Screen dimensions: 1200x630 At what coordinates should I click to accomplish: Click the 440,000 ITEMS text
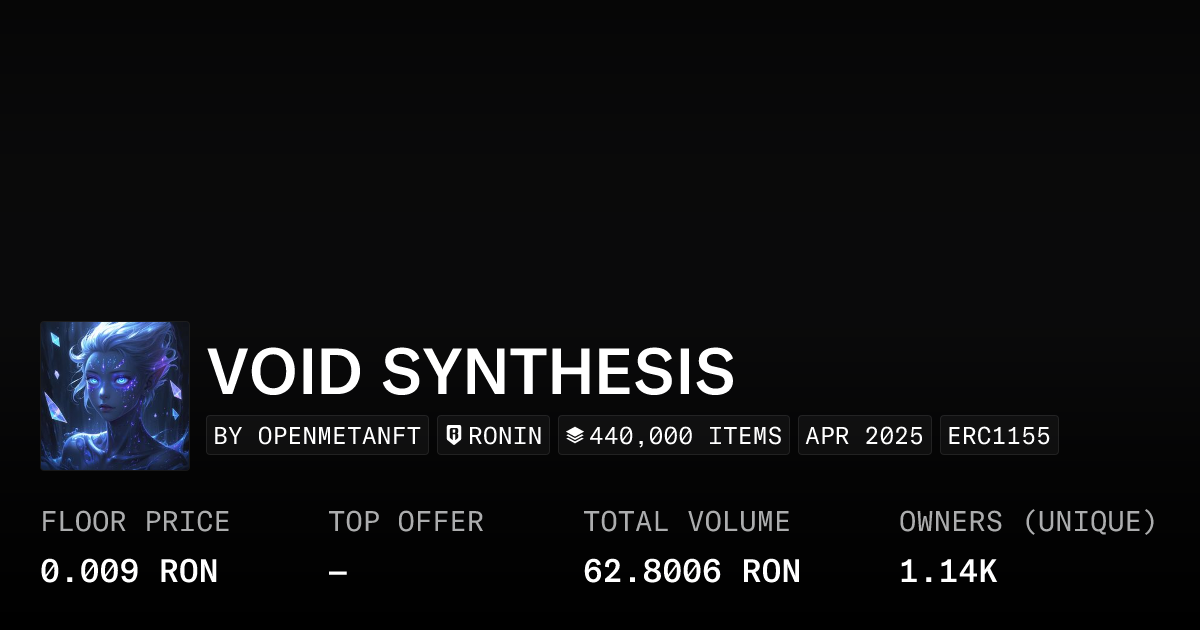[685, 436]
